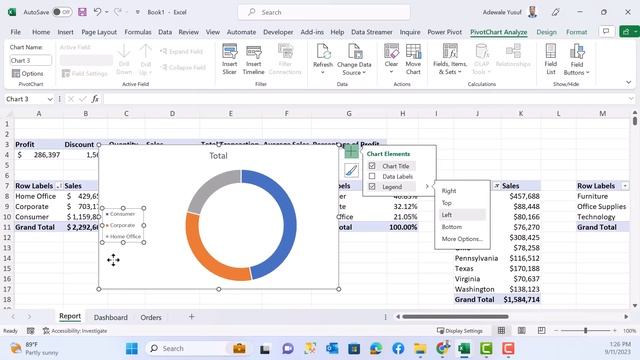
Task: Open the Chart Styles brush button
Action: pos(351,170)
